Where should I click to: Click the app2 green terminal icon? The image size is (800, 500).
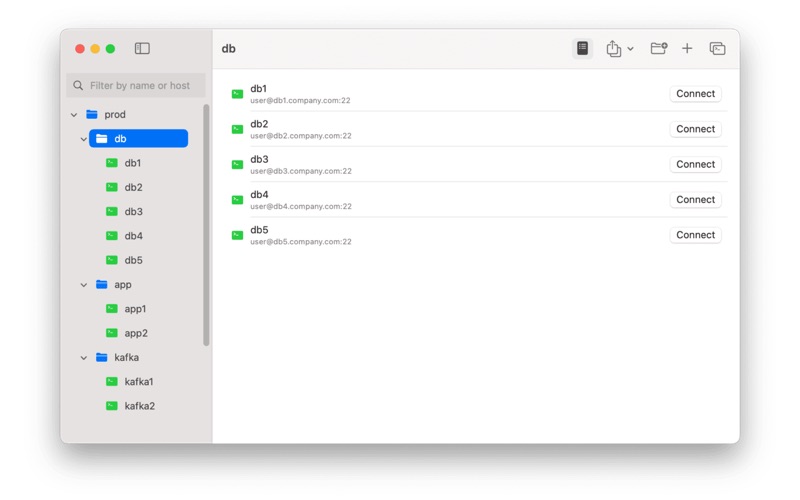pyautogui.click(x=112, y=333)
